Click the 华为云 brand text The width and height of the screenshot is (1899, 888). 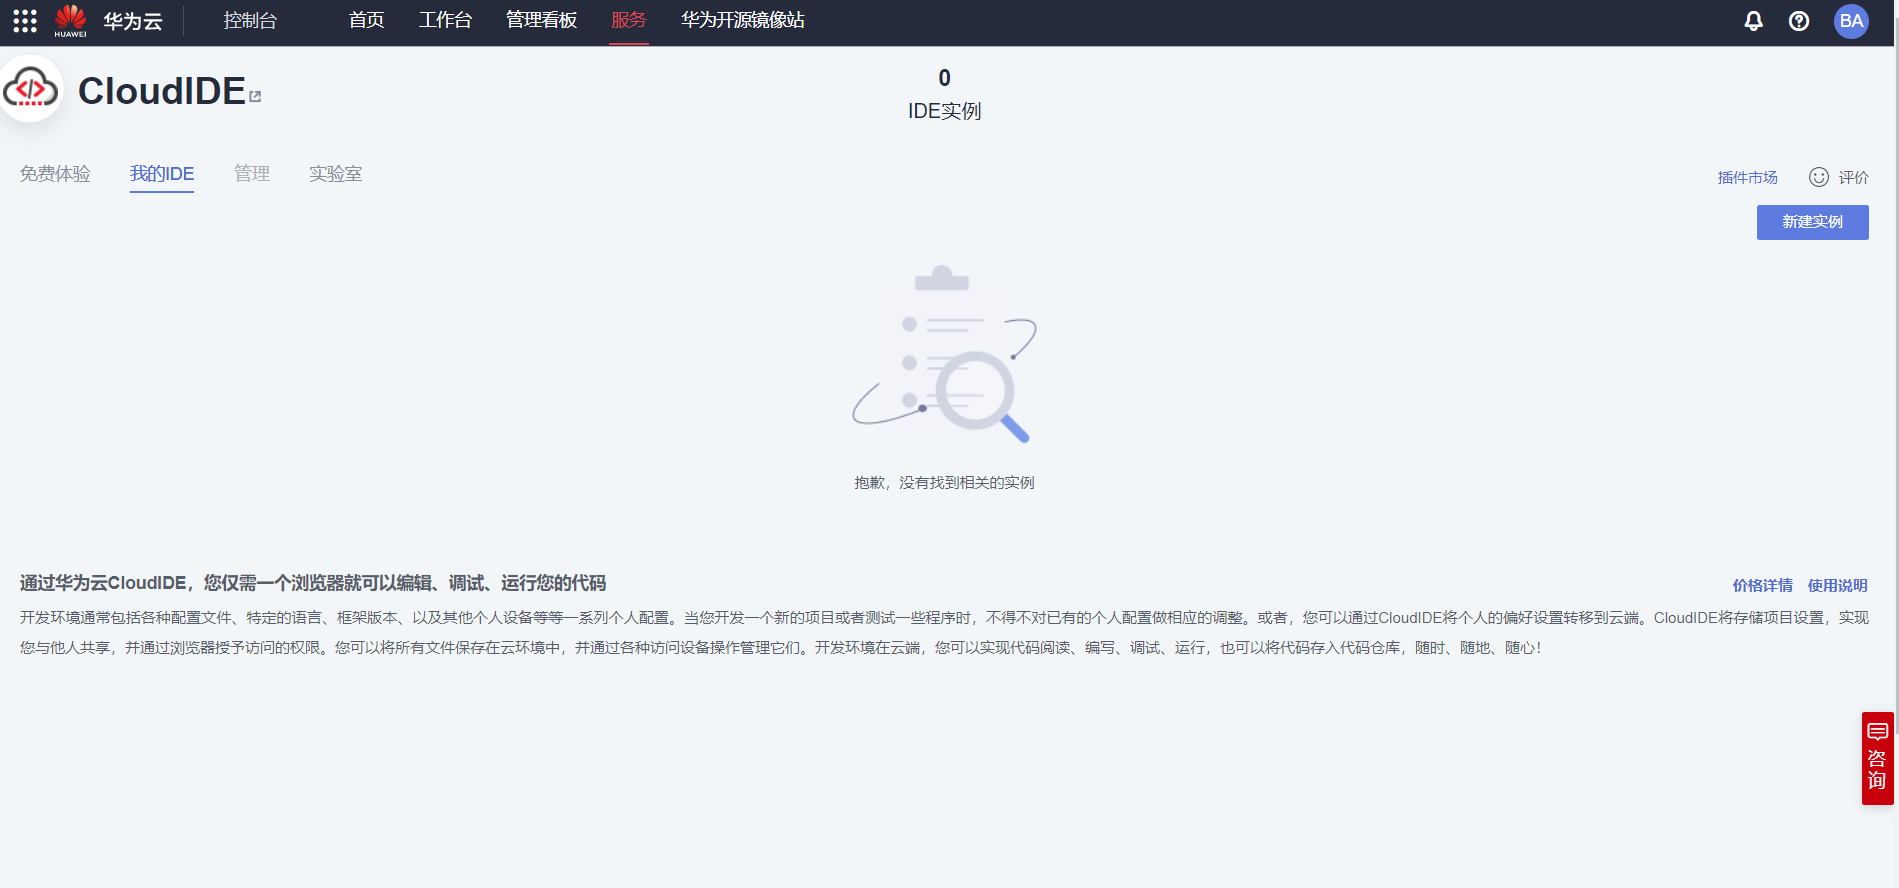(x=133, y=22)
